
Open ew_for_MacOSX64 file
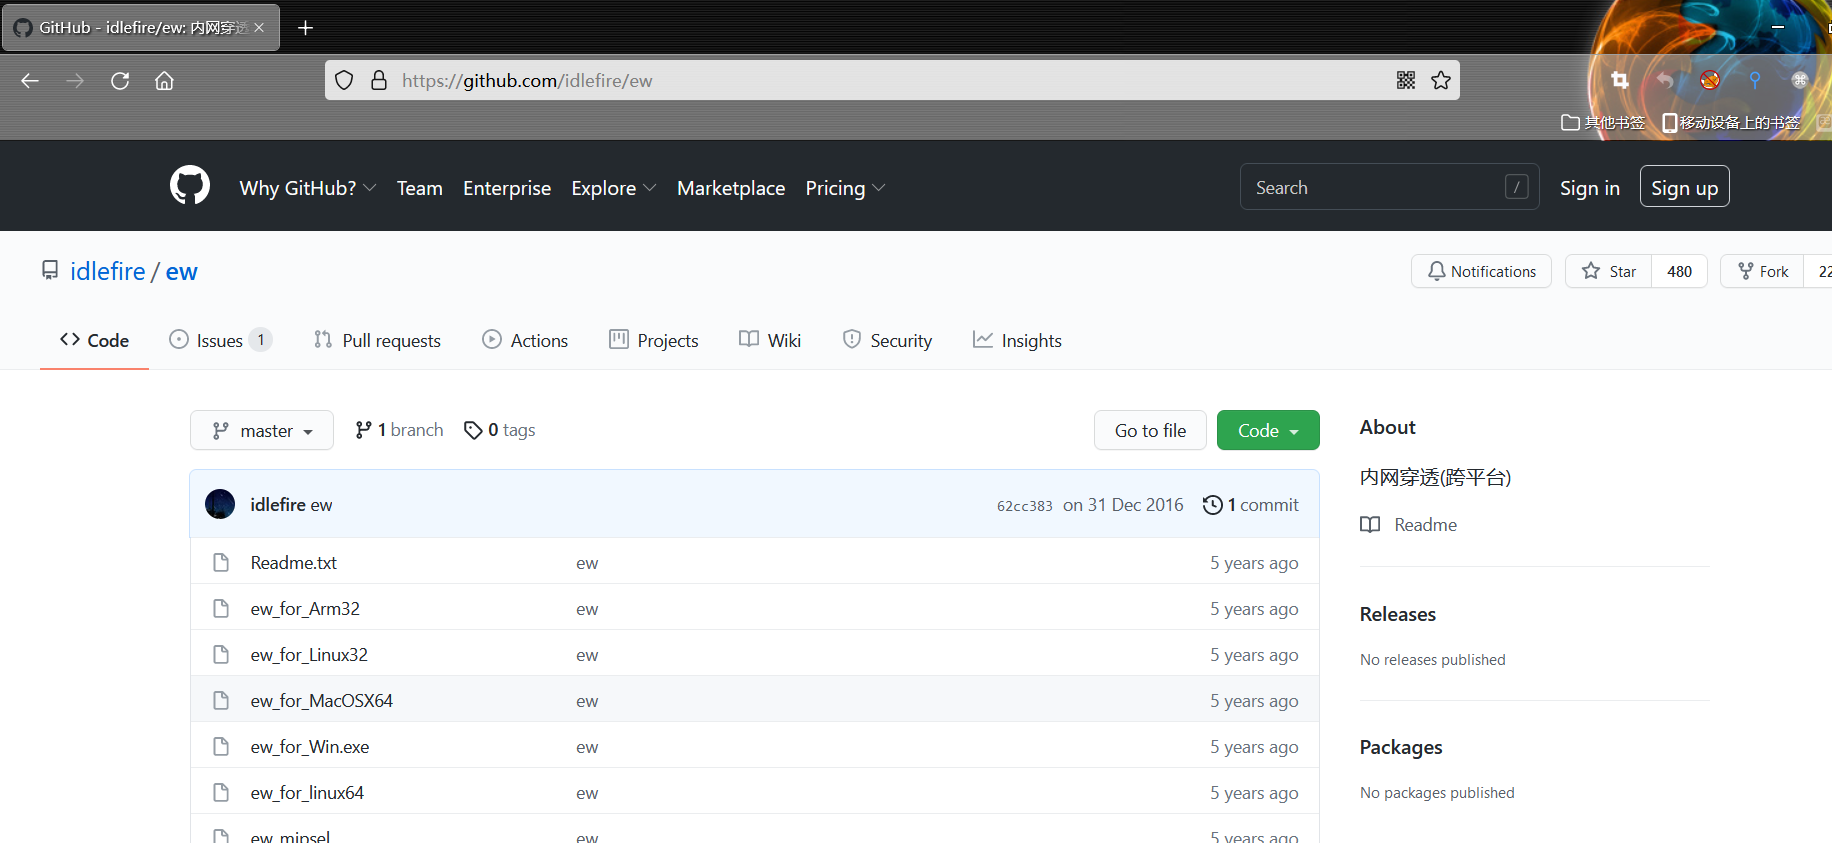322,700
